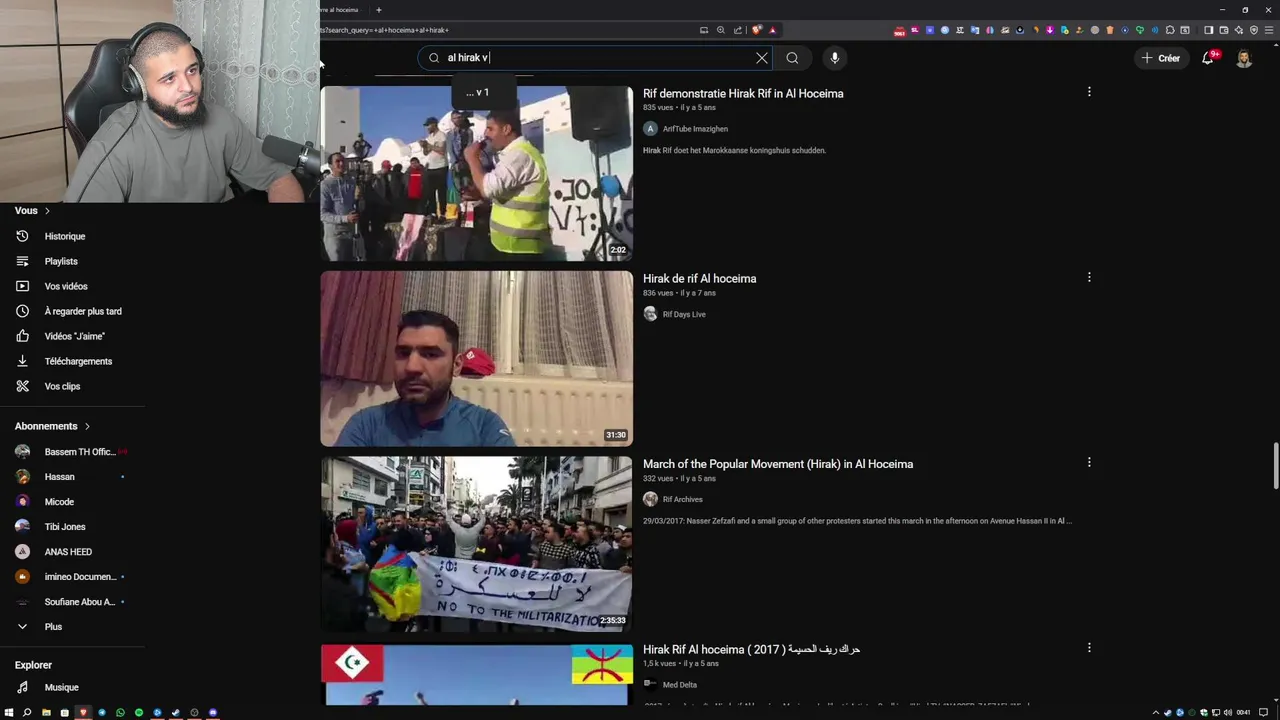Open Med Delta channel
Image resolution: width=1280 pixels, height=720 pixels.
click(x=680, y=685)
